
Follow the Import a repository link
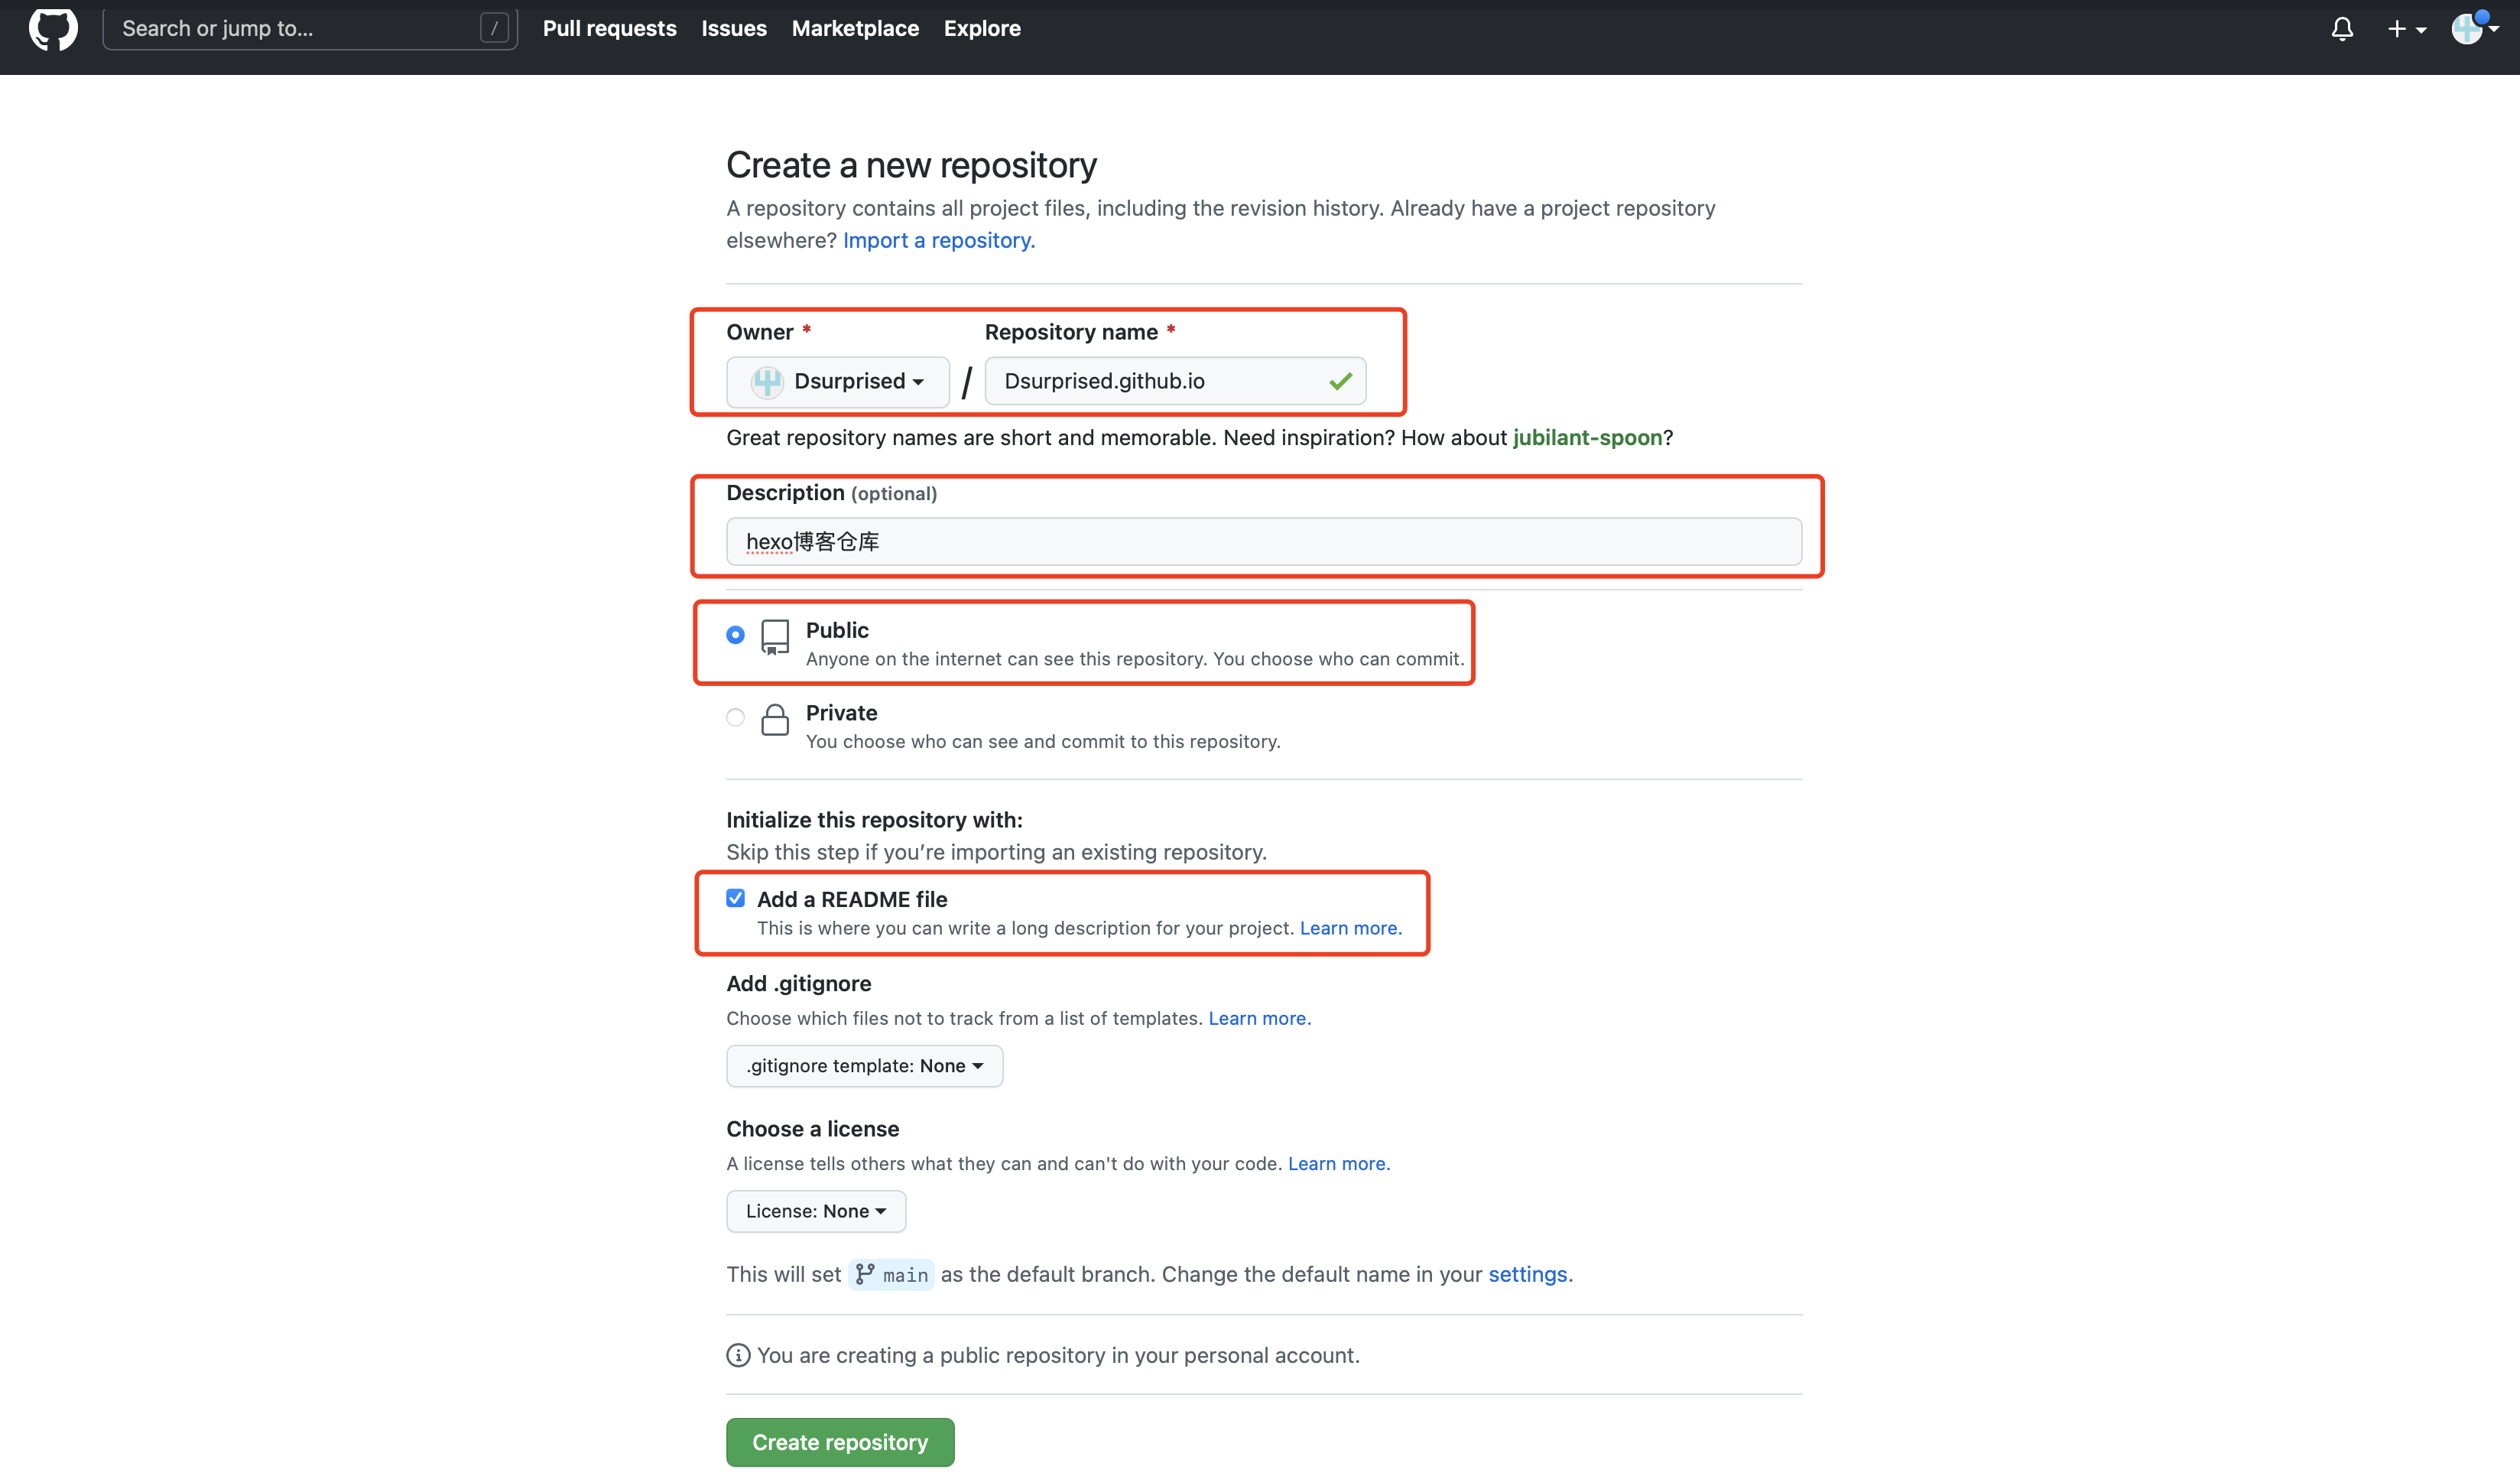[938, 240]
